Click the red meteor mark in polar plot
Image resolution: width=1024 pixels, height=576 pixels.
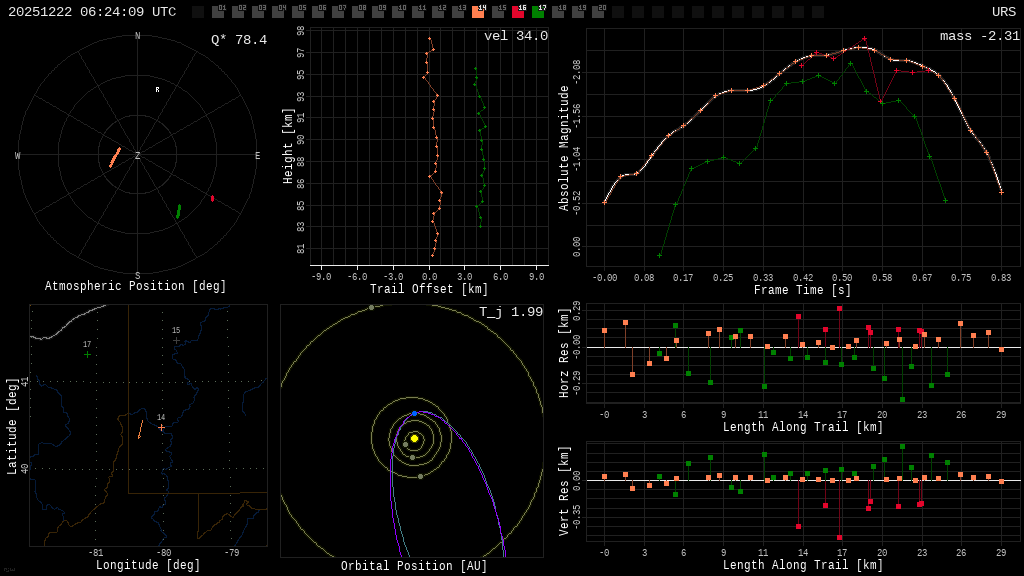click(x=212, y=198)
